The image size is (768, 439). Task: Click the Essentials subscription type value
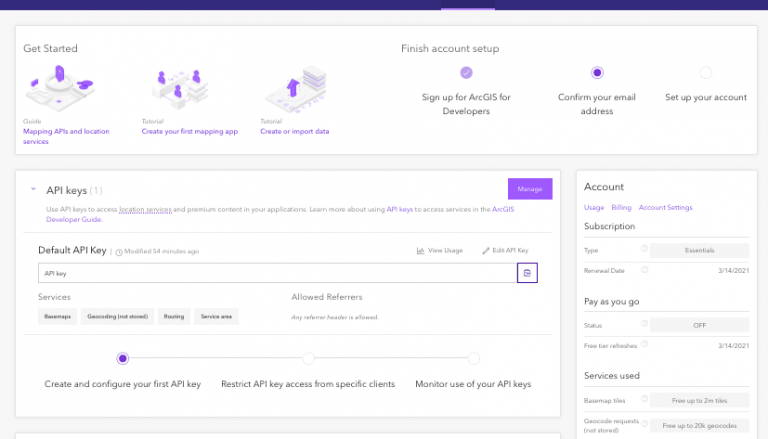pyautogui.click(x=699, y=250)
